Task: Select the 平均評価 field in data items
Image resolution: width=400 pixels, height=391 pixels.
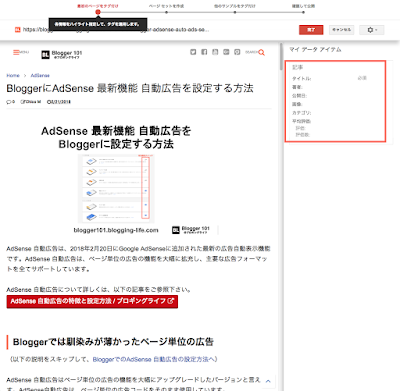Action: pos(302,121)
